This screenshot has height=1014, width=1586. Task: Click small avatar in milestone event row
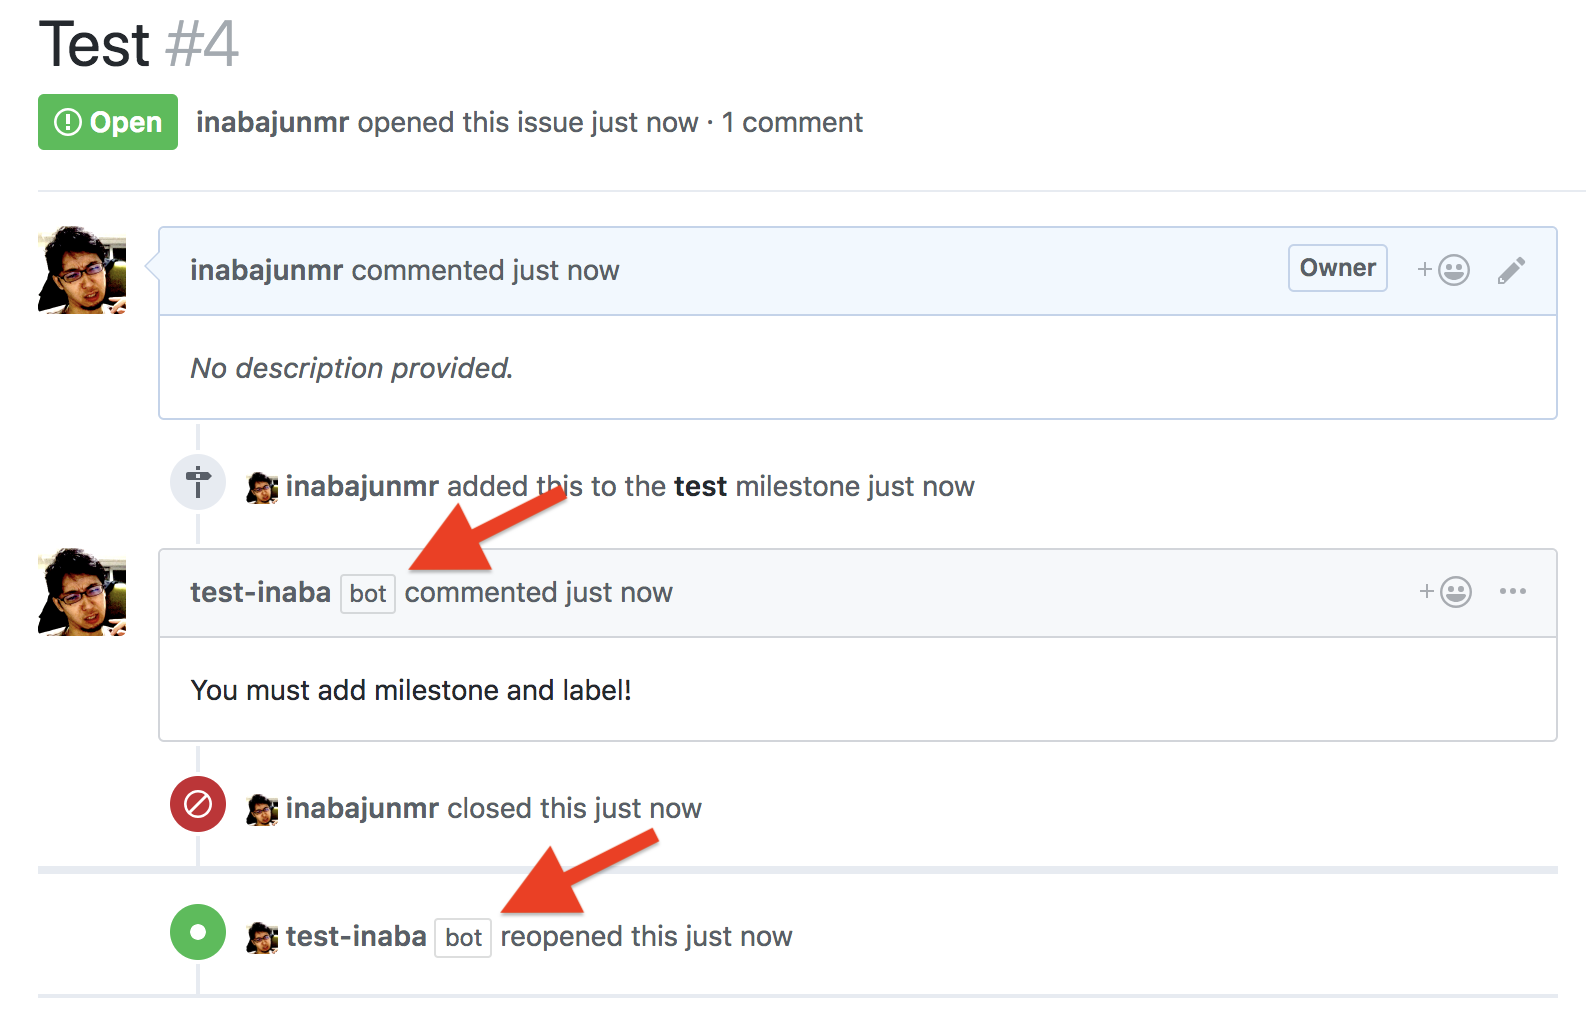click(262, 488)
